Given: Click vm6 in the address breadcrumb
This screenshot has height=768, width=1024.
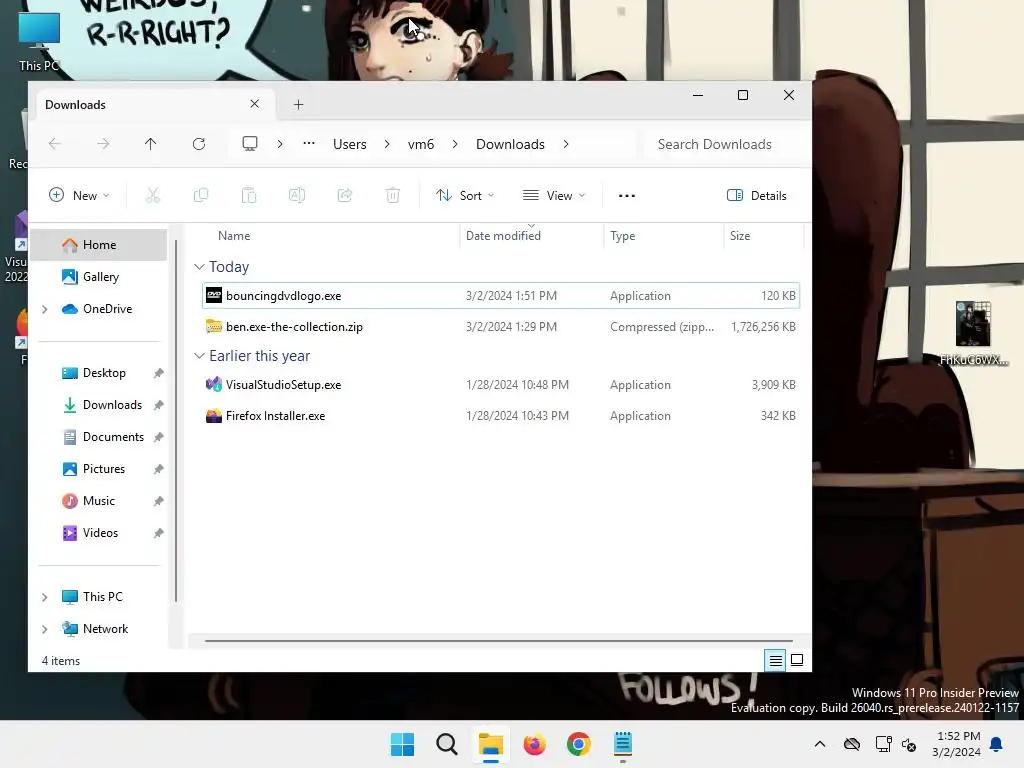Looking at the screenshot, I should 421,144.
